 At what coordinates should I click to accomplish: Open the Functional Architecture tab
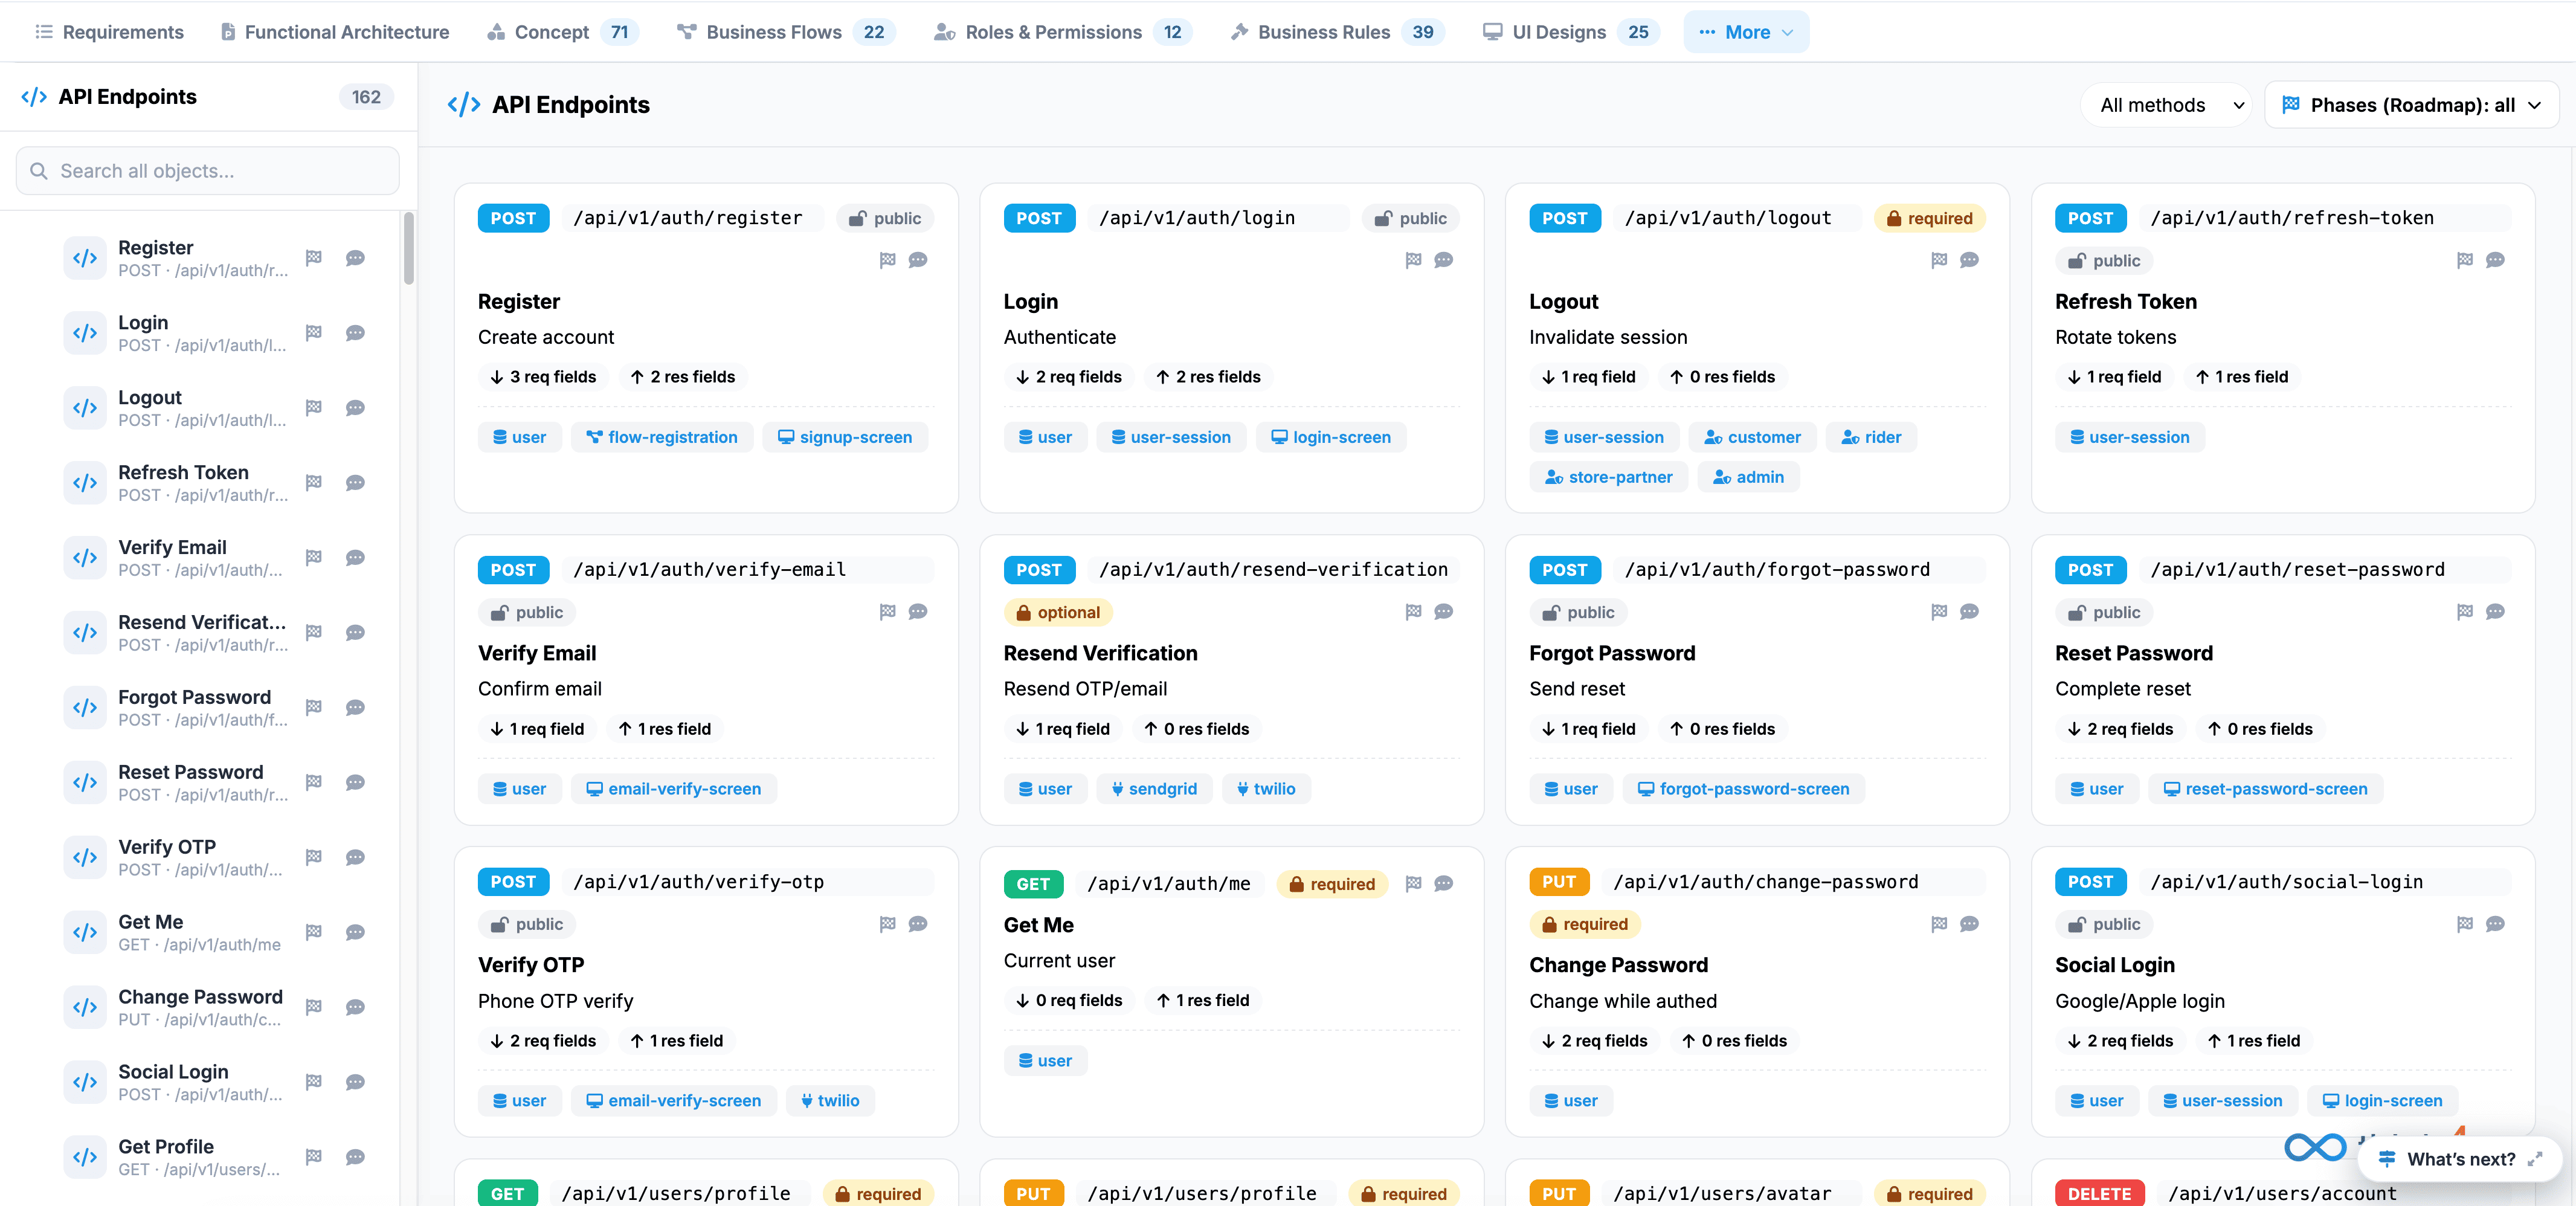click(x=335, y=32)
